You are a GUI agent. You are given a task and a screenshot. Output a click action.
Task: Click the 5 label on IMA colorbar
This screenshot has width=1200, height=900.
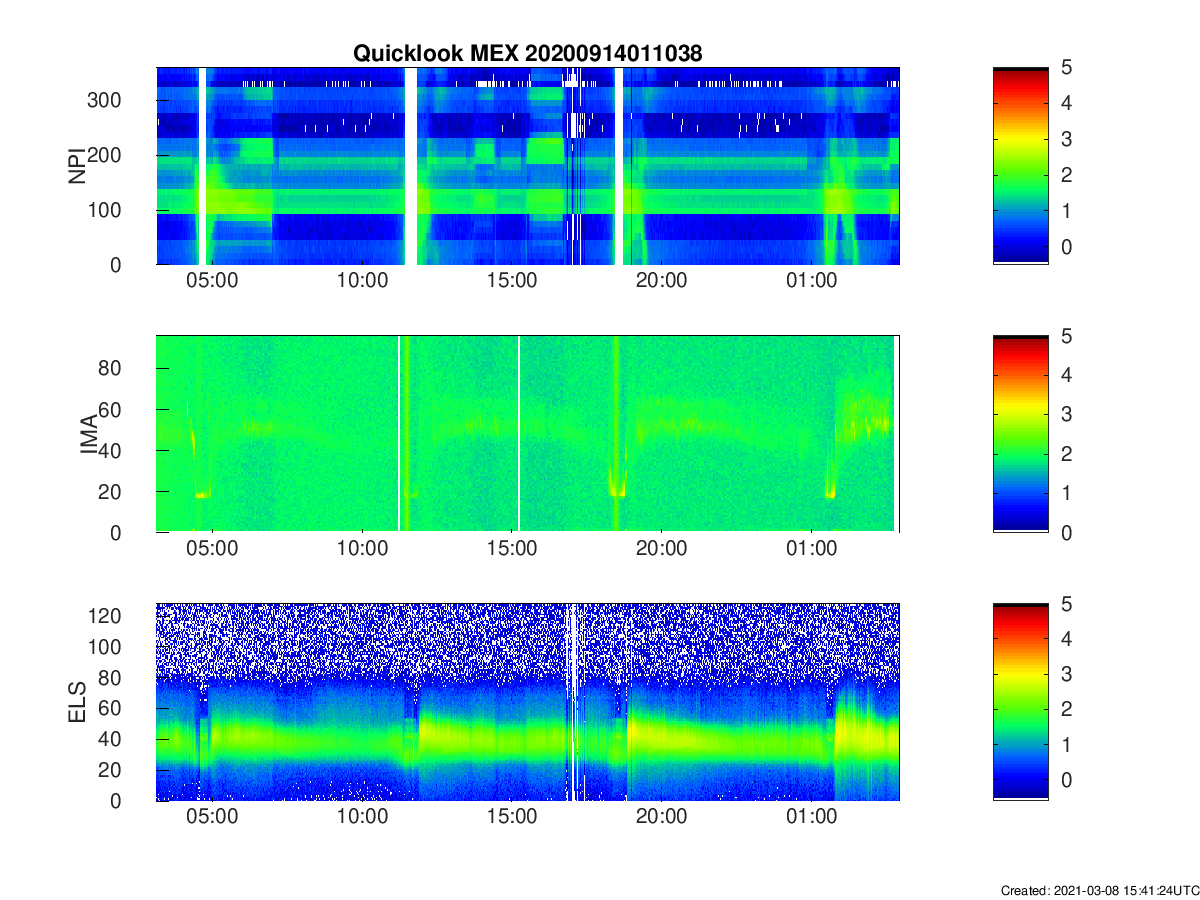[x=1065, y=336]
